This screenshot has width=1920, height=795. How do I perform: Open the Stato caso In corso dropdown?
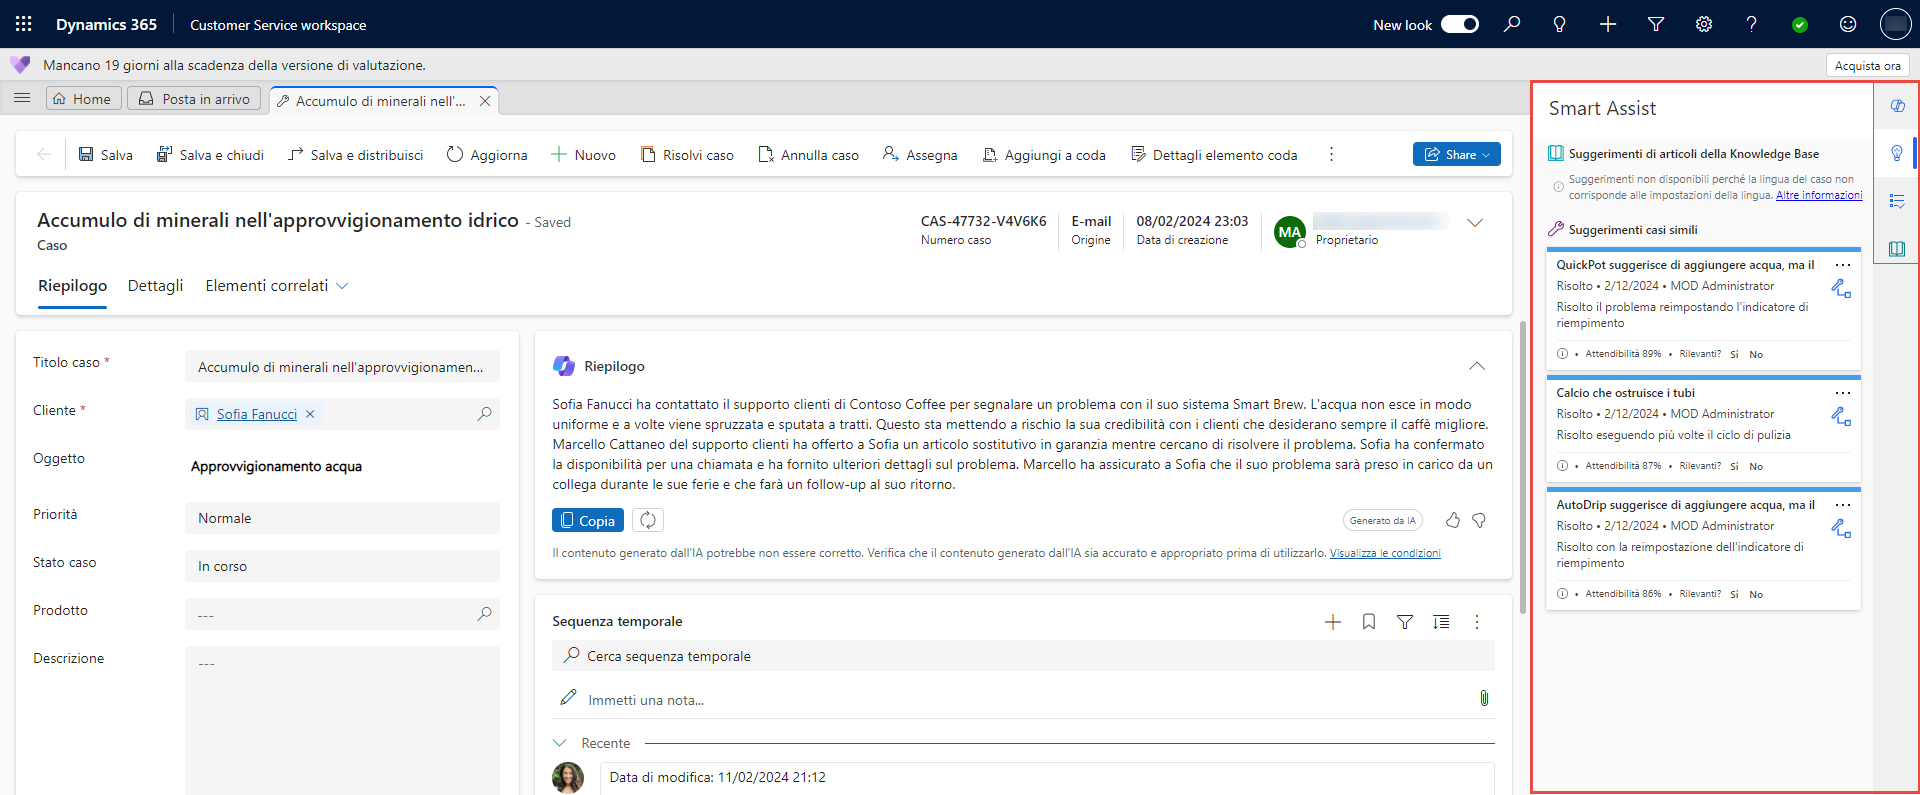click(342, 566)
